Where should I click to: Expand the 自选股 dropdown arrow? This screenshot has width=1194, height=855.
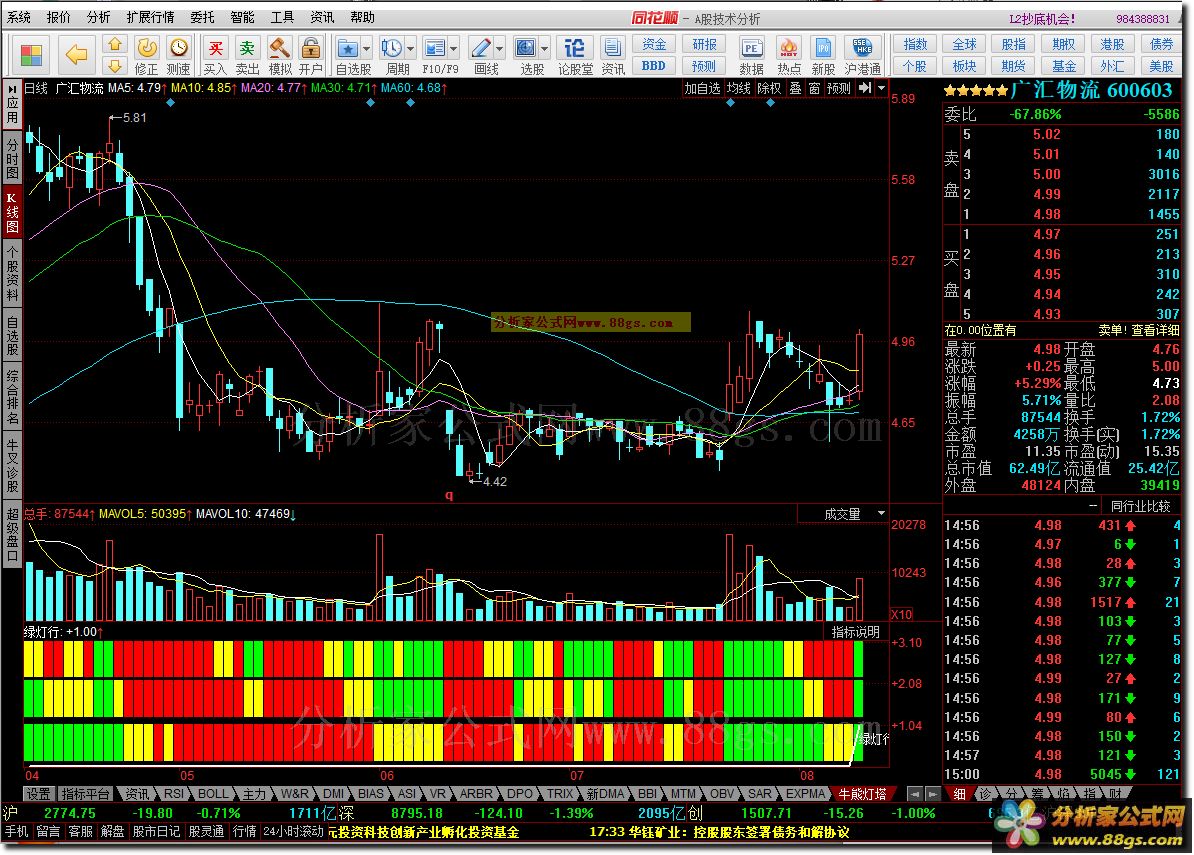coord(366,49)
